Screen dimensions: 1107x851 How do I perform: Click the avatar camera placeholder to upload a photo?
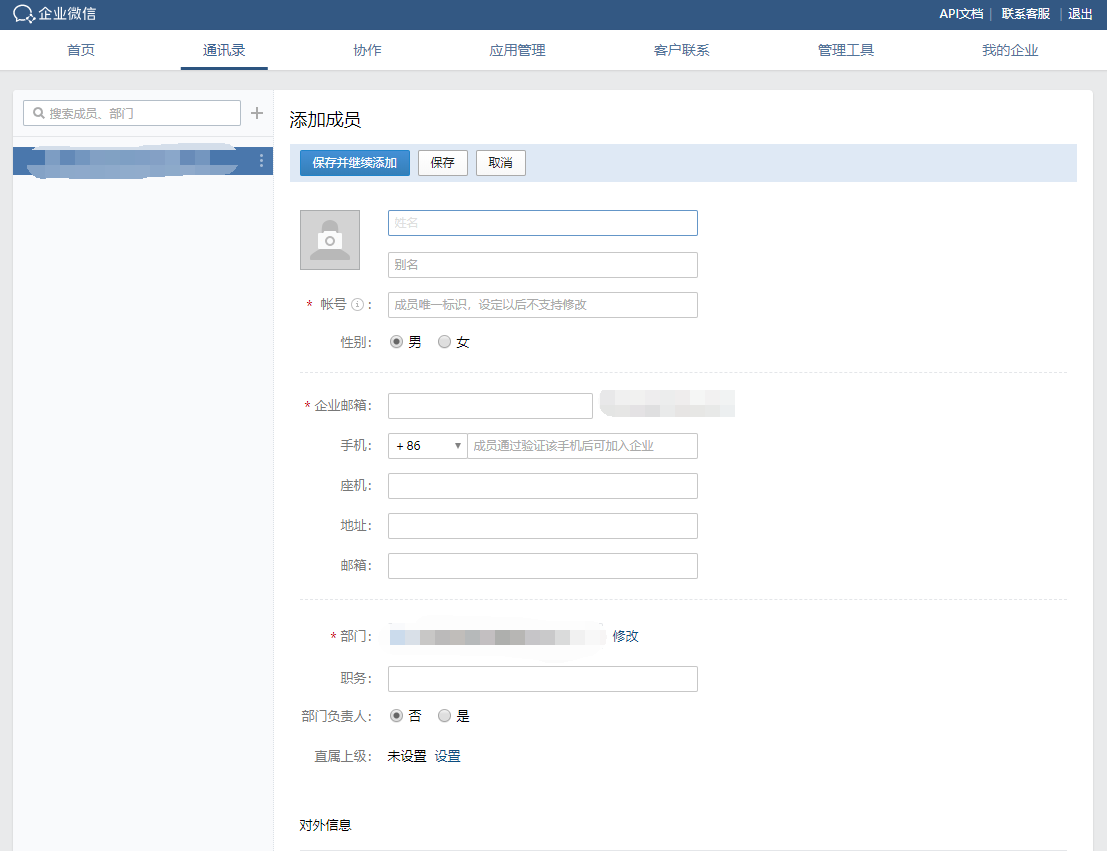[x=330, y=240]
